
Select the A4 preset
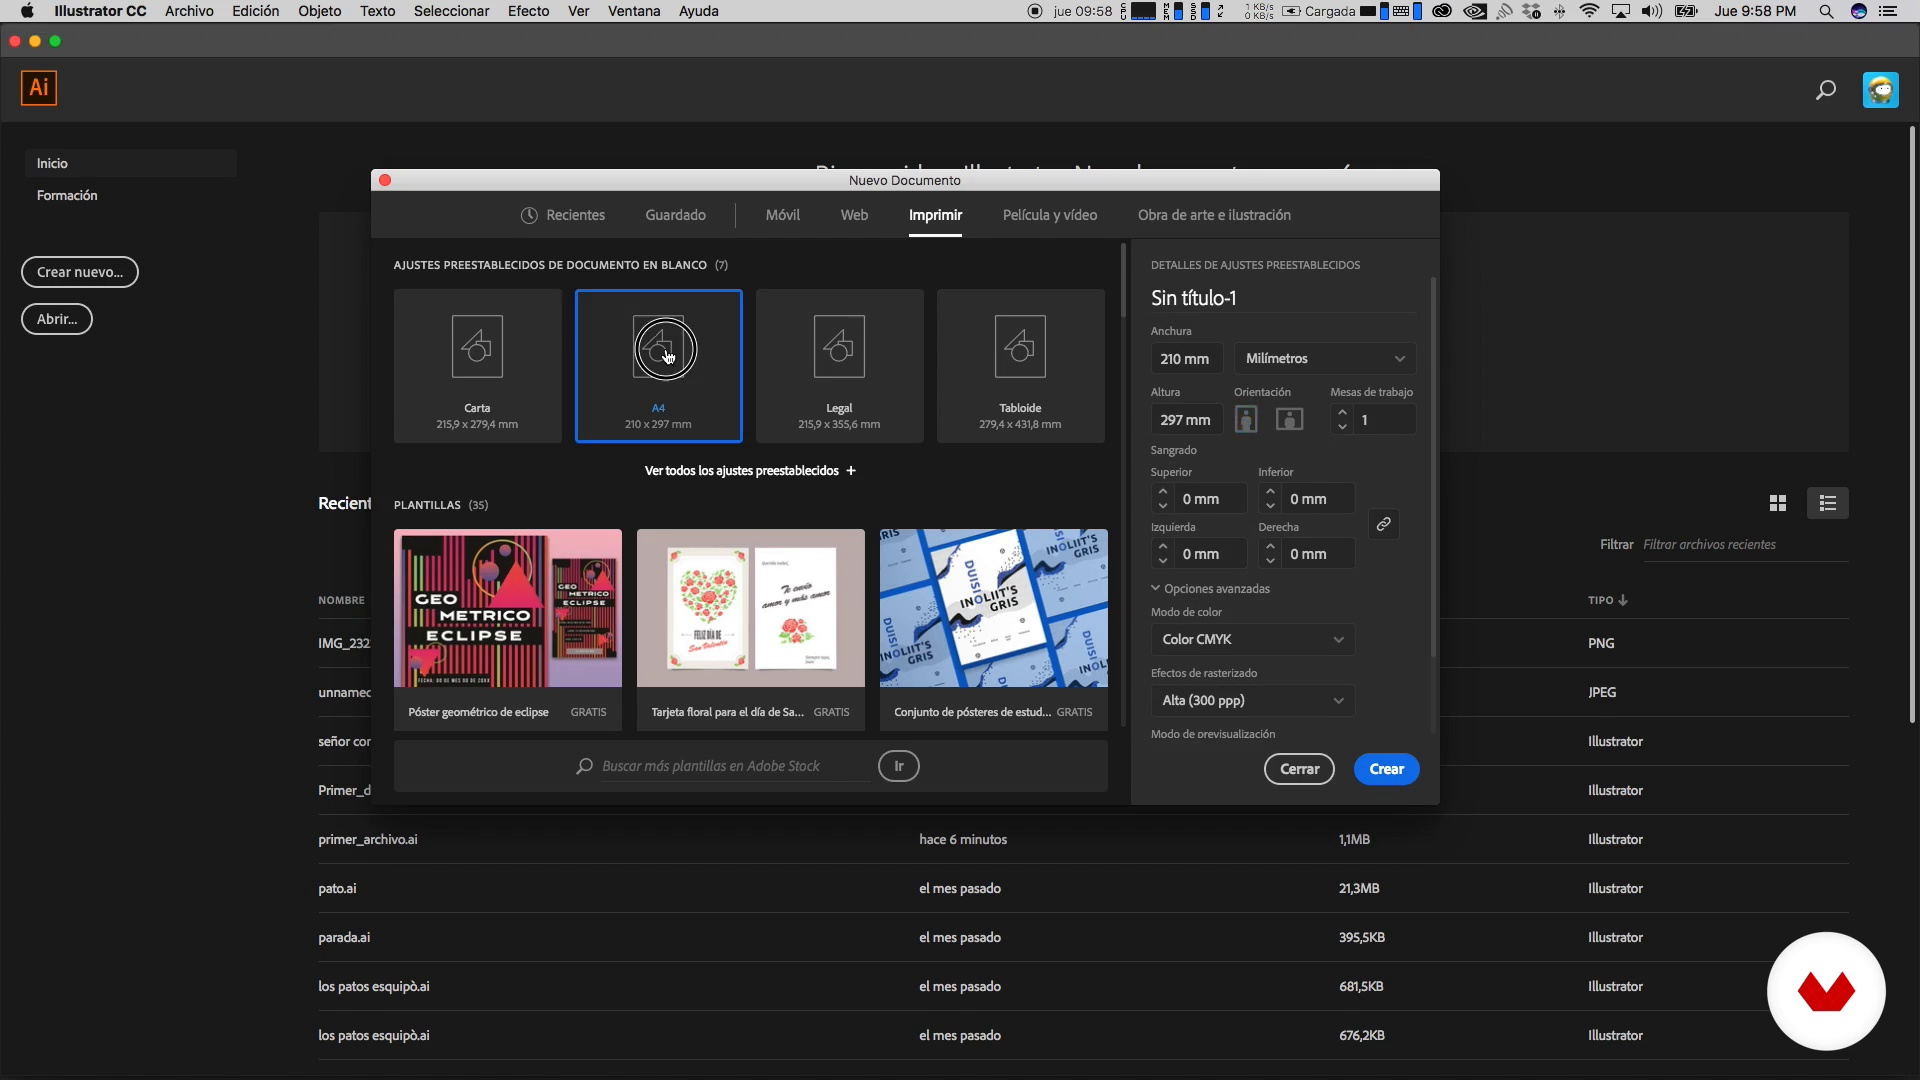point(658,366)
